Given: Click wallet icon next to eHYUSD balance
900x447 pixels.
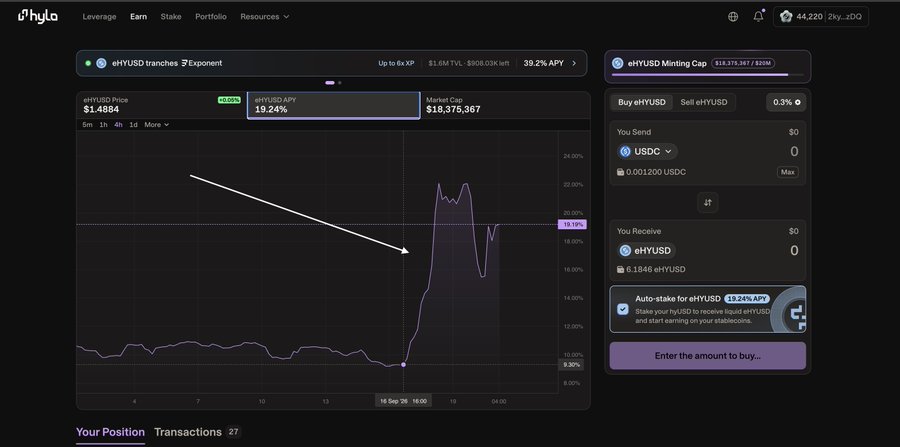Looking at the screenshot, I should click(x=620, y=269).
